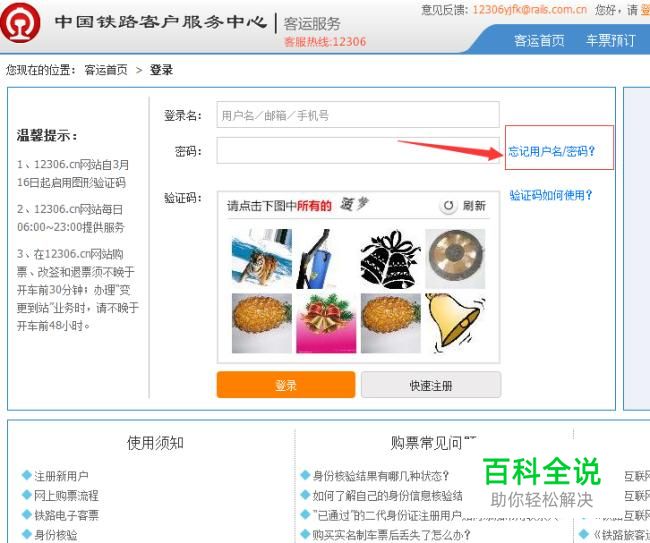Screen dimensions: 650x543
Task: Open the 客运首页 navigation tab
Action: (x=539, y=41)
